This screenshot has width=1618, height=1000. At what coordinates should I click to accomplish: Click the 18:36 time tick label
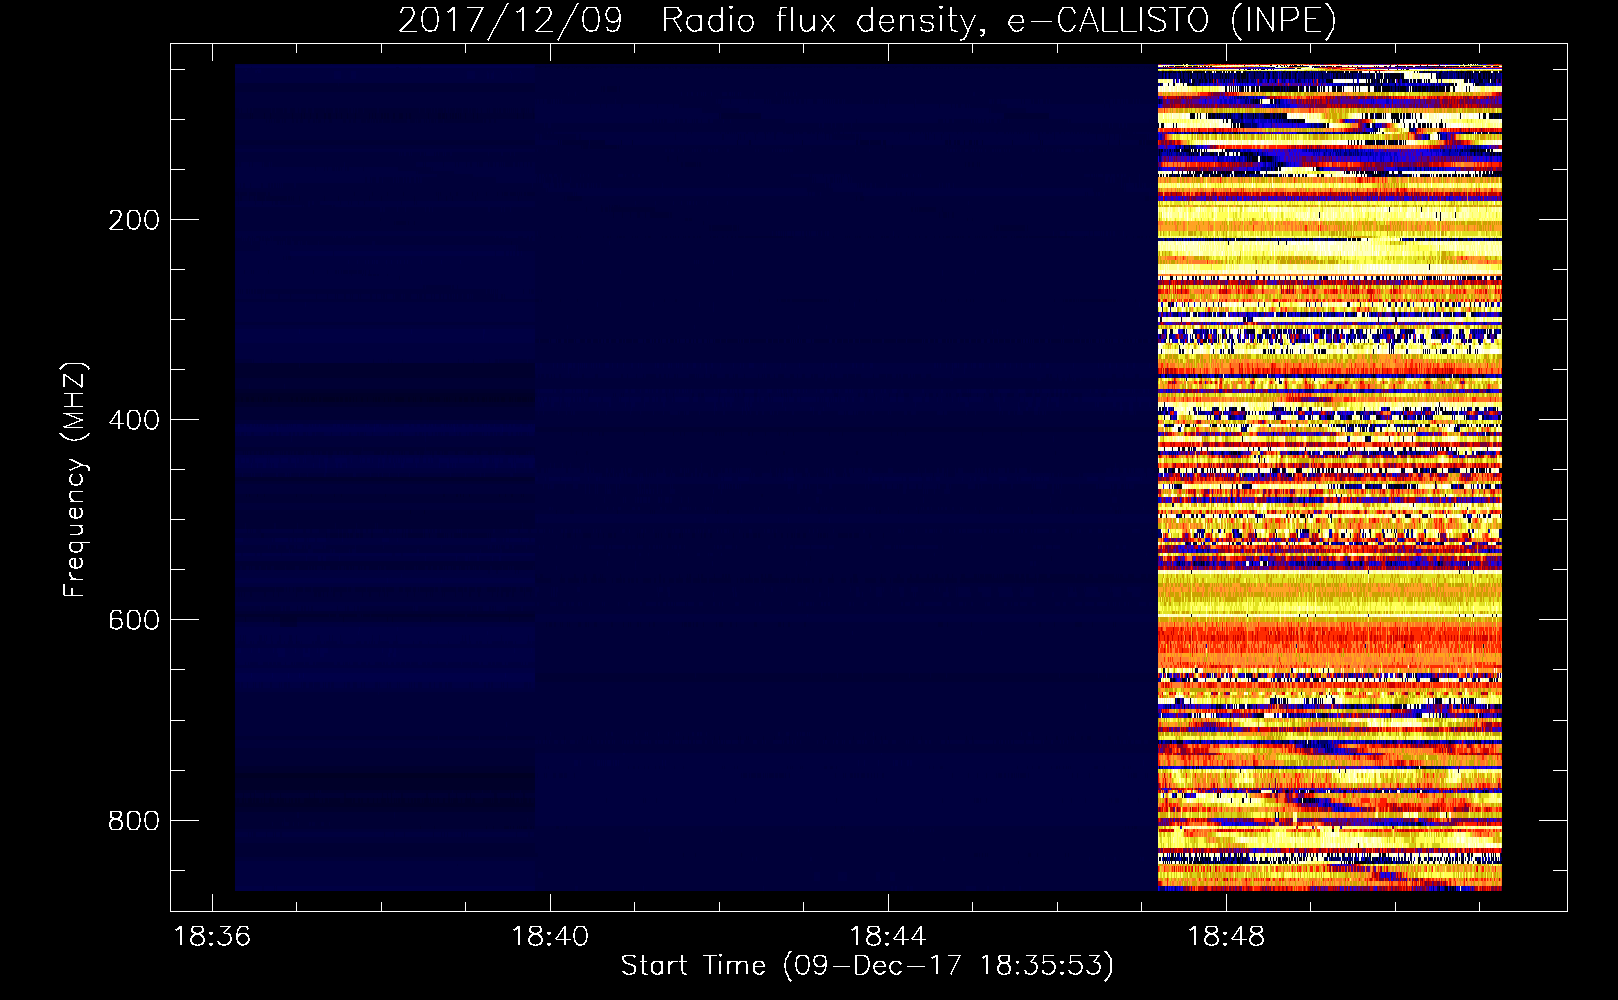(212, 937)
